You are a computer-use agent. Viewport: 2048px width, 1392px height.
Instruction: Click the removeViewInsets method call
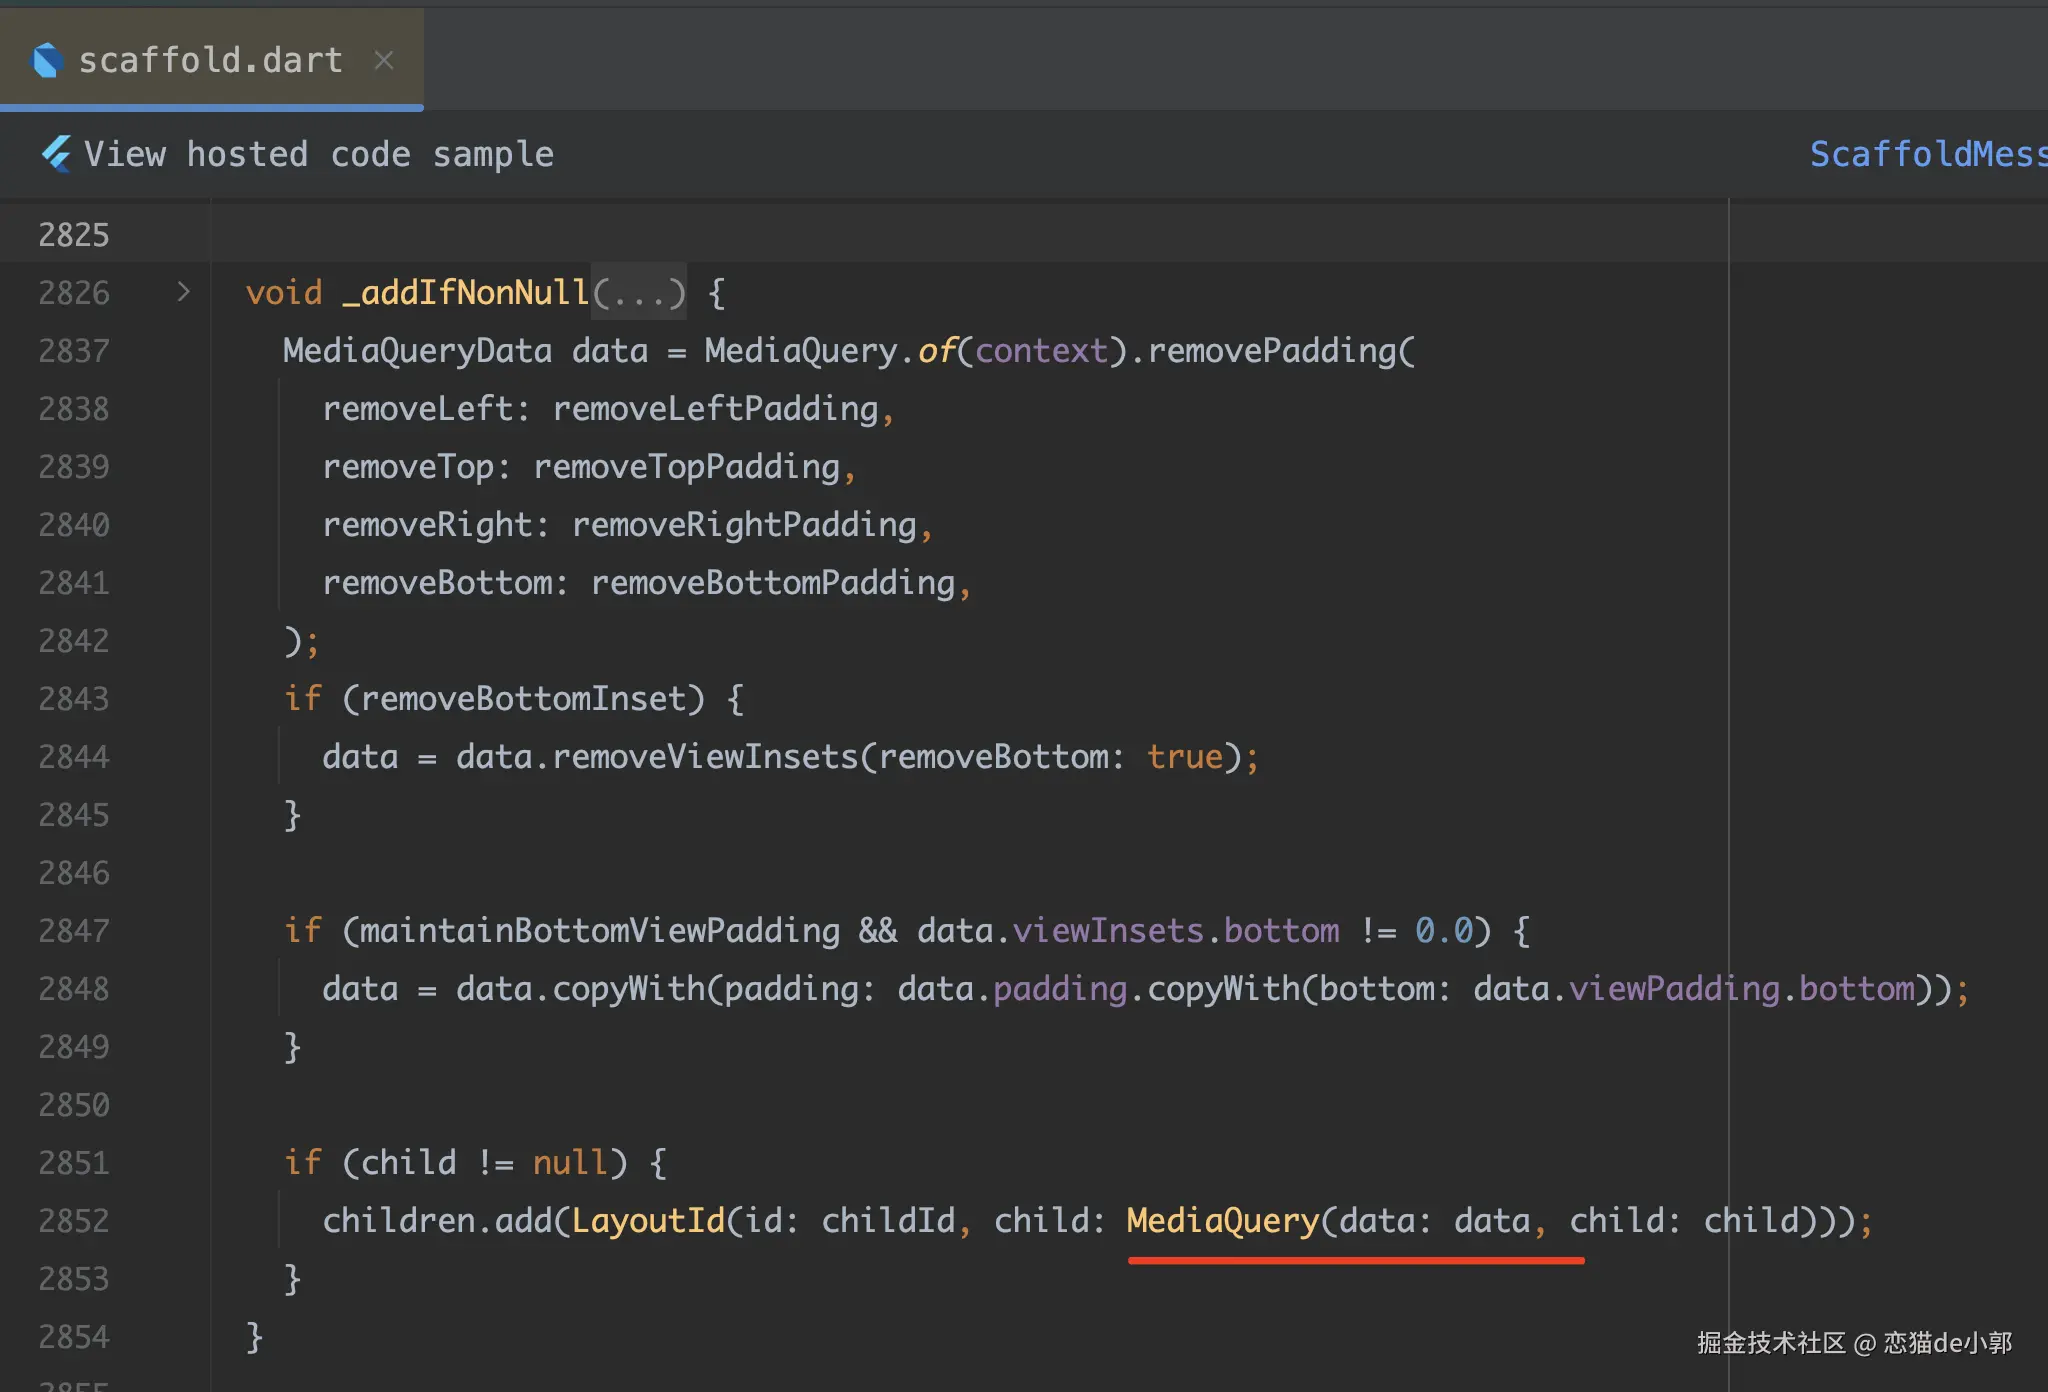pos(705,757)
